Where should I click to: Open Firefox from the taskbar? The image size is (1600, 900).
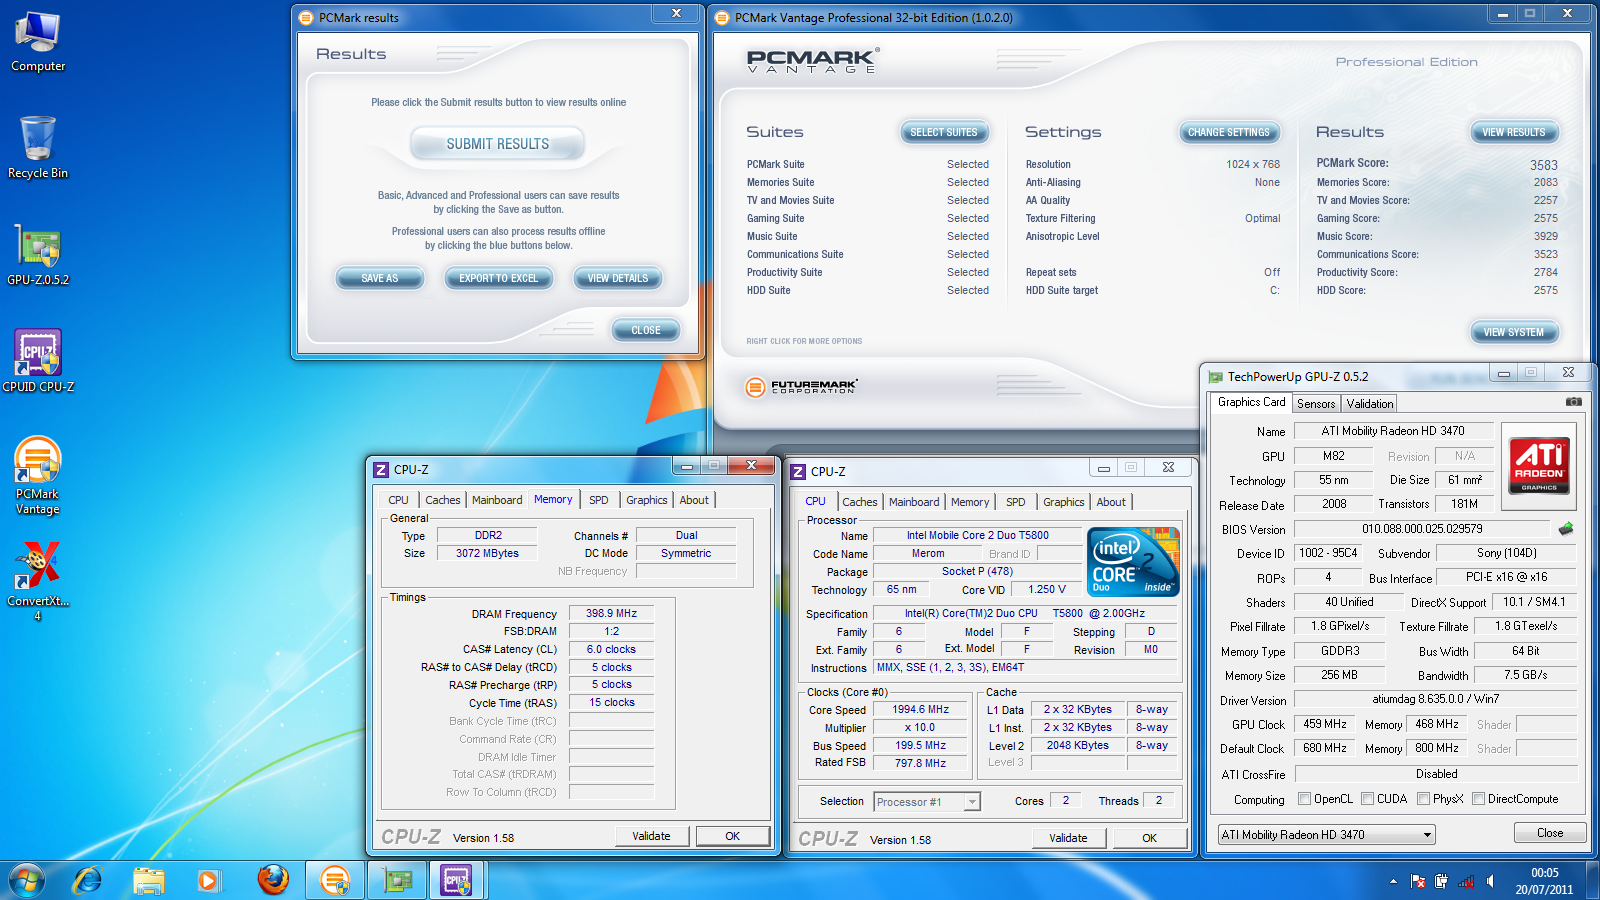coord(273,880)
